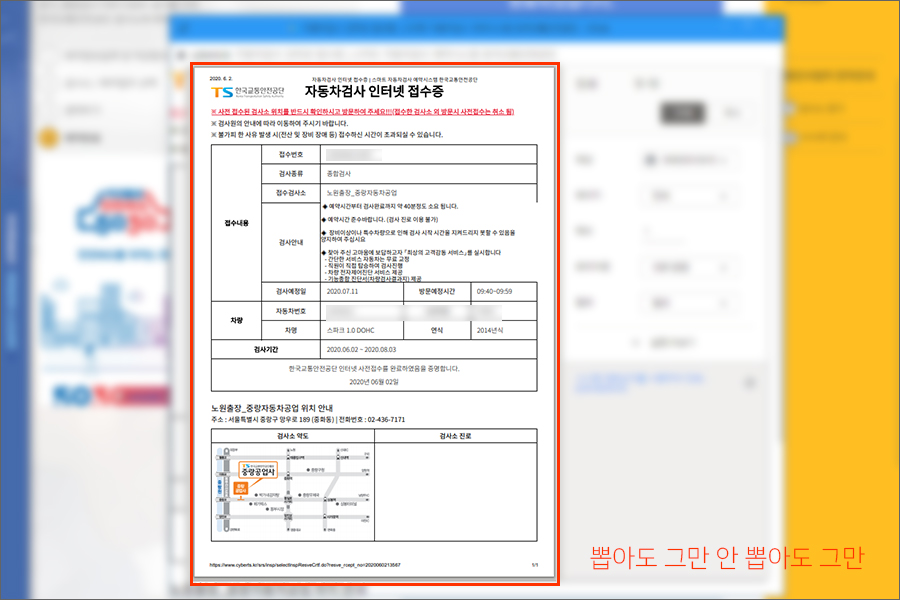Click the TS 한국교통안전공단 logo
Viewport: 900px width, 600px height.
tap(247, 92)
